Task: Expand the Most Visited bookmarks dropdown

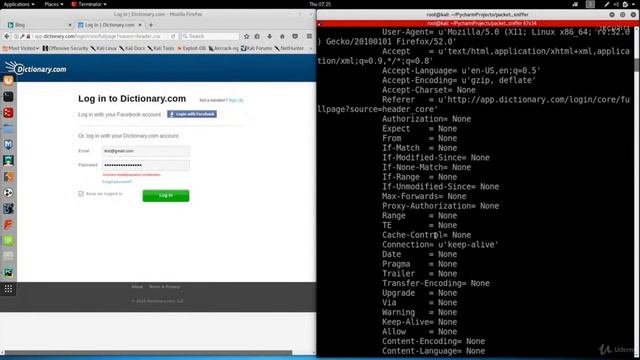Action: pyautogui.click(x=20, y=48)
